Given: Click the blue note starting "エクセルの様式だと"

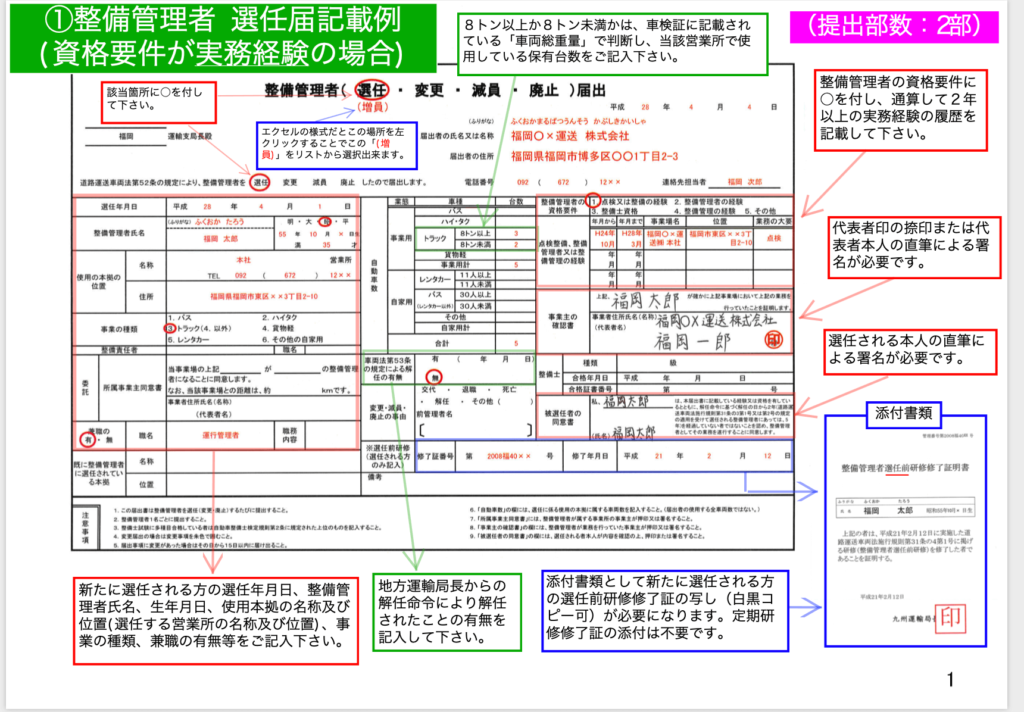Looking at the screenshot, I should (337, 144).
